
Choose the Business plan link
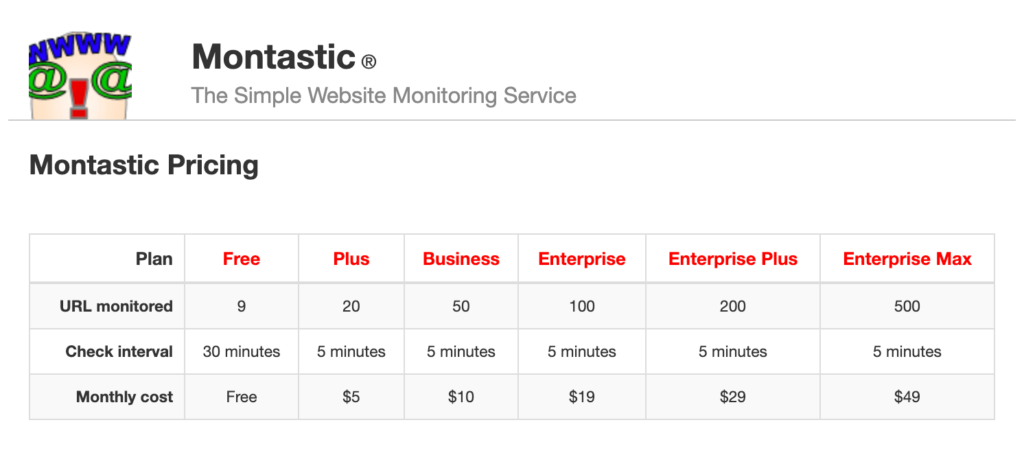click(461, 259)
